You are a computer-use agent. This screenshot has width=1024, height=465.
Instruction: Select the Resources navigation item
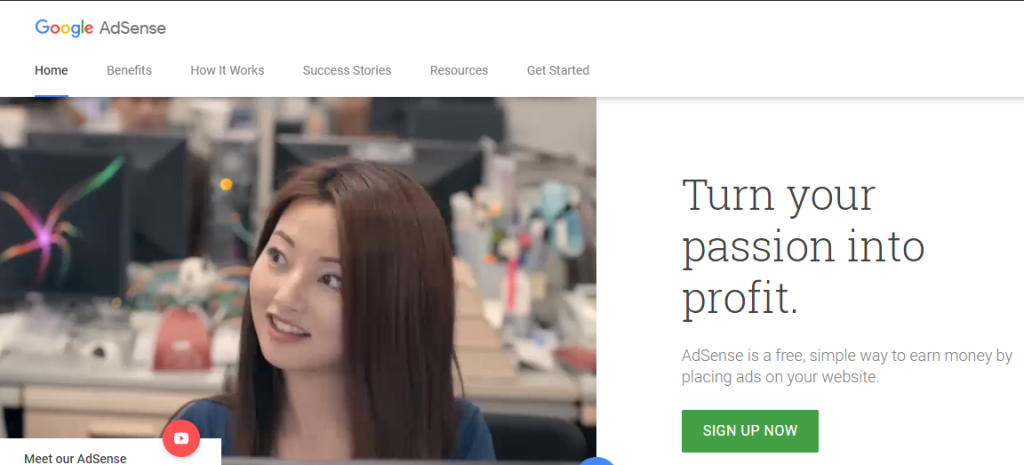pos(458,71)
